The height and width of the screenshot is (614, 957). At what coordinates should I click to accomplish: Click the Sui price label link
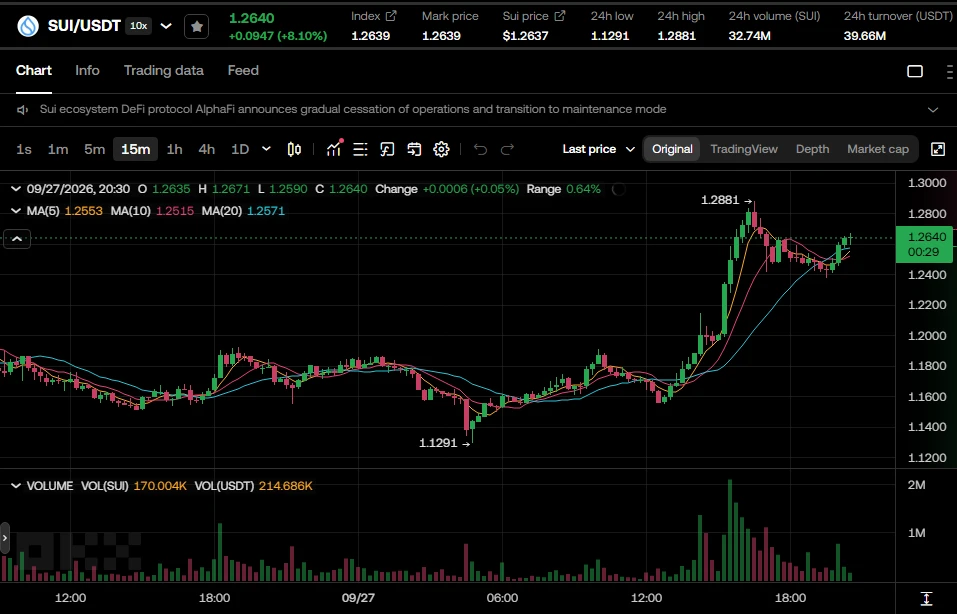(x=525, y=16)
